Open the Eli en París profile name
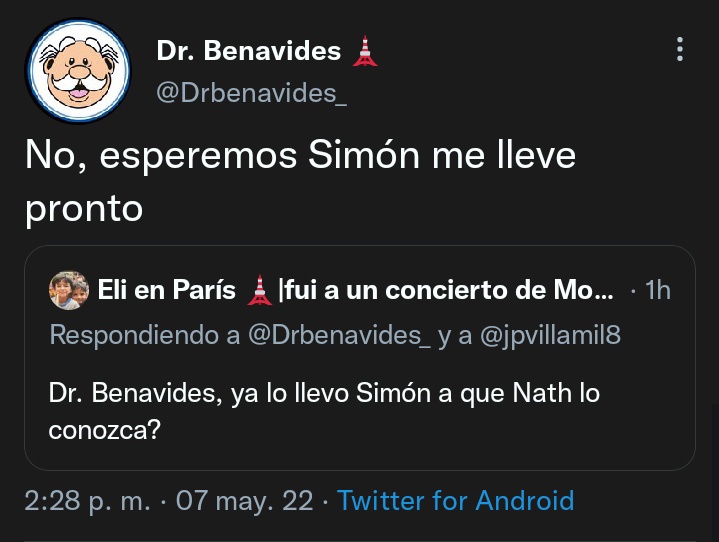The image size is (719, 542). [x=166, y=290]
